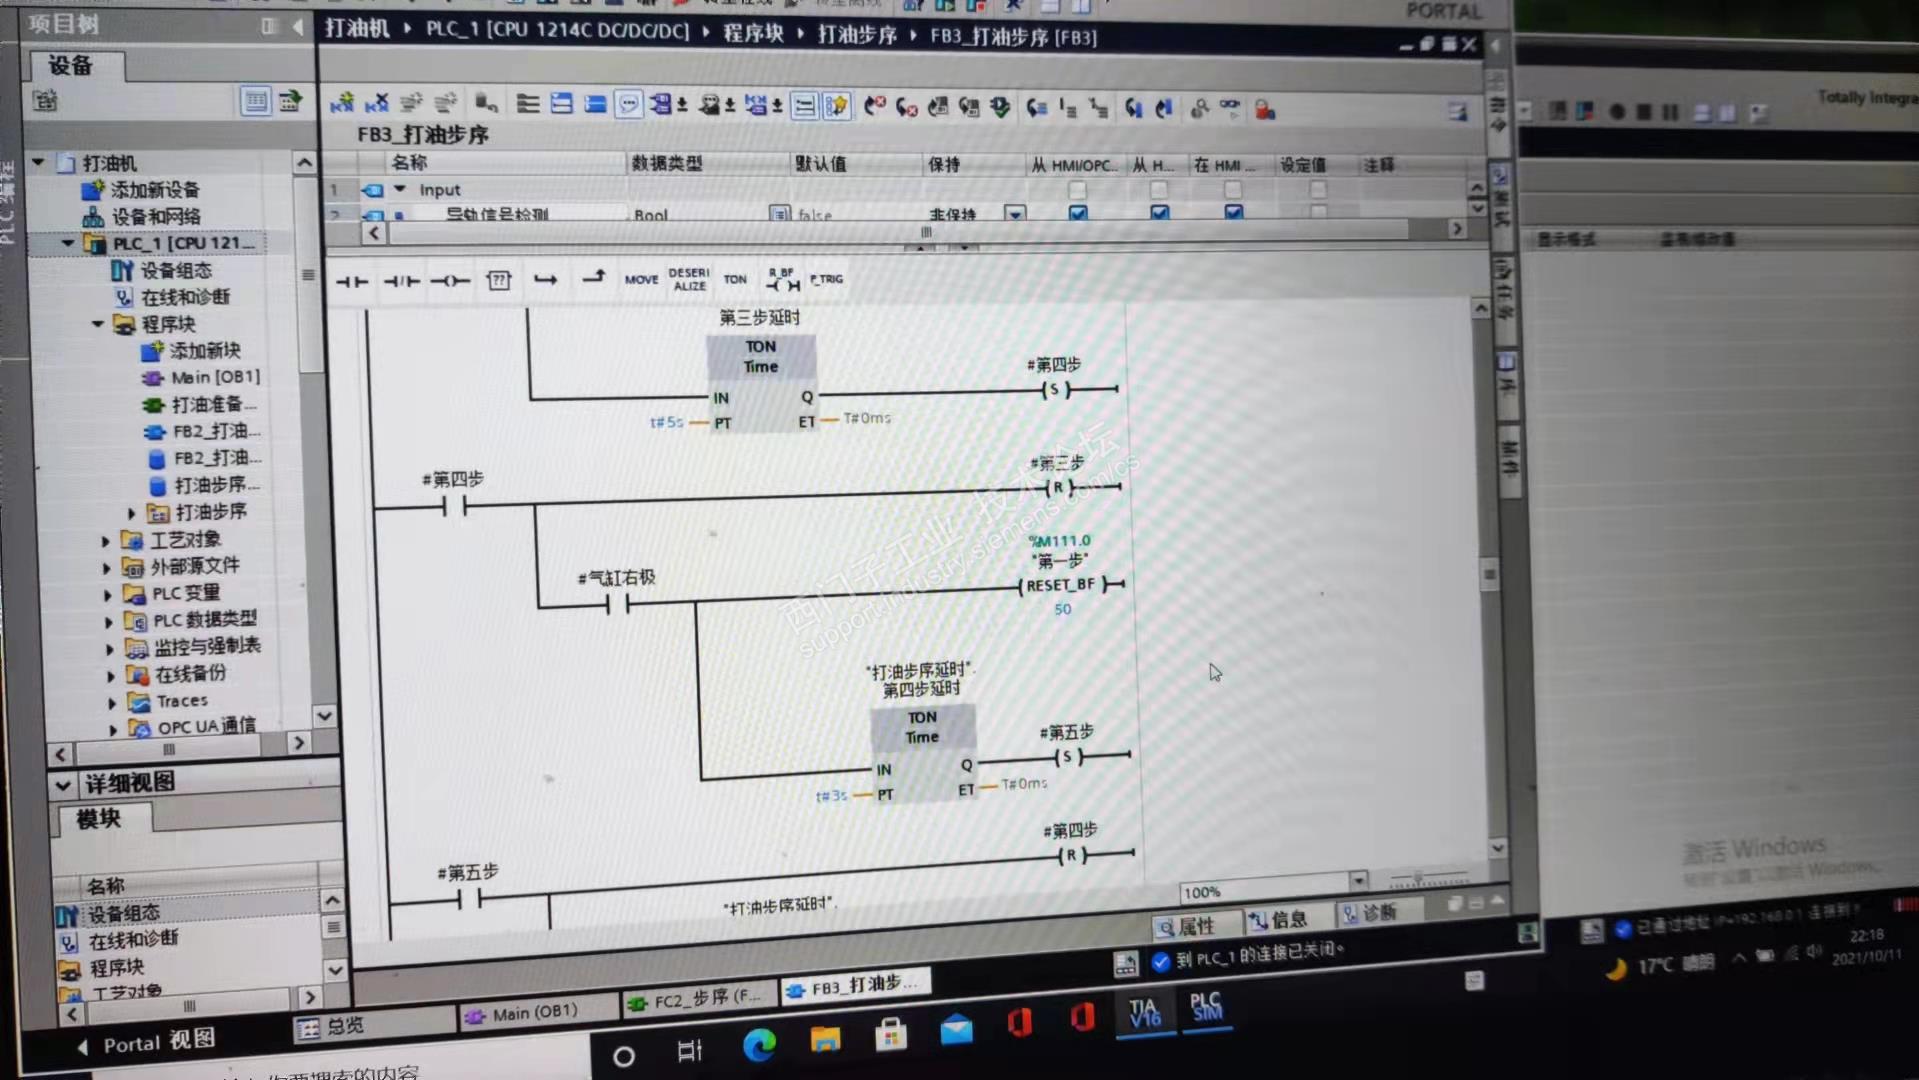Toggle HMI/OPC access checkbox in Bool row
The height and width of the screenshot is (1080, 1919).
click(x=1078, y=213)
